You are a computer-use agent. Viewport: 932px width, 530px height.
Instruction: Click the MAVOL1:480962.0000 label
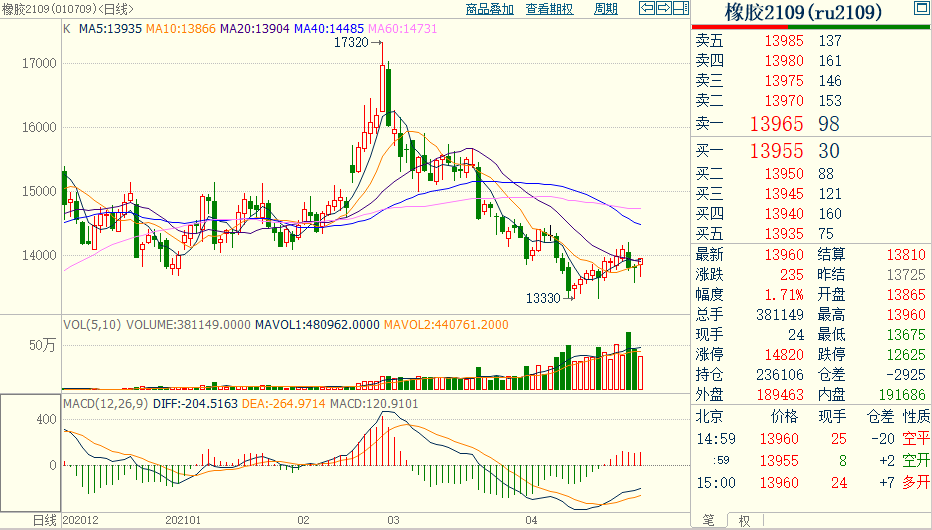[317, 325]
